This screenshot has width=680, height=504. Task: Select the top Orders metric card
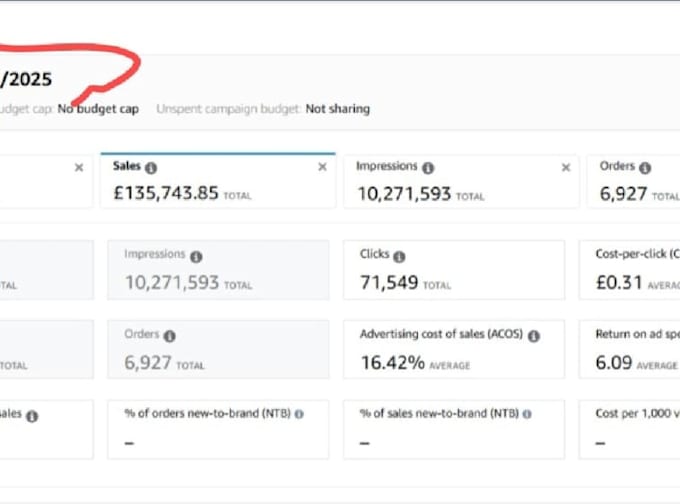[634, 181]
